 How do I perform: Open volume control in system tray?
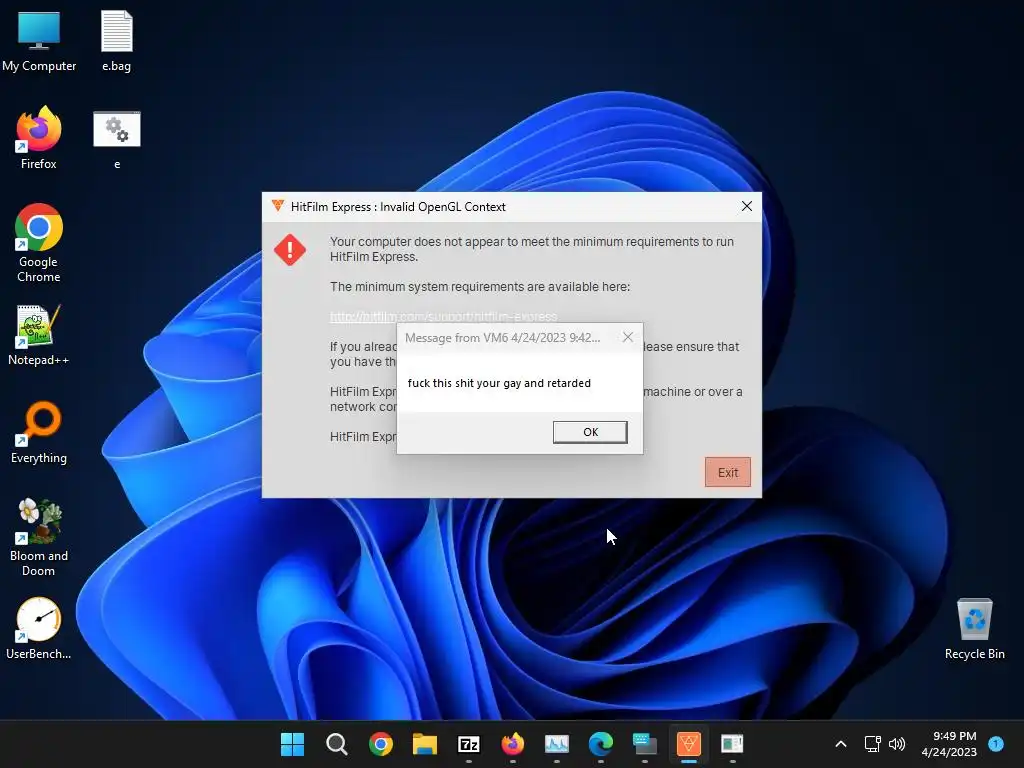[x=897, y=744]
